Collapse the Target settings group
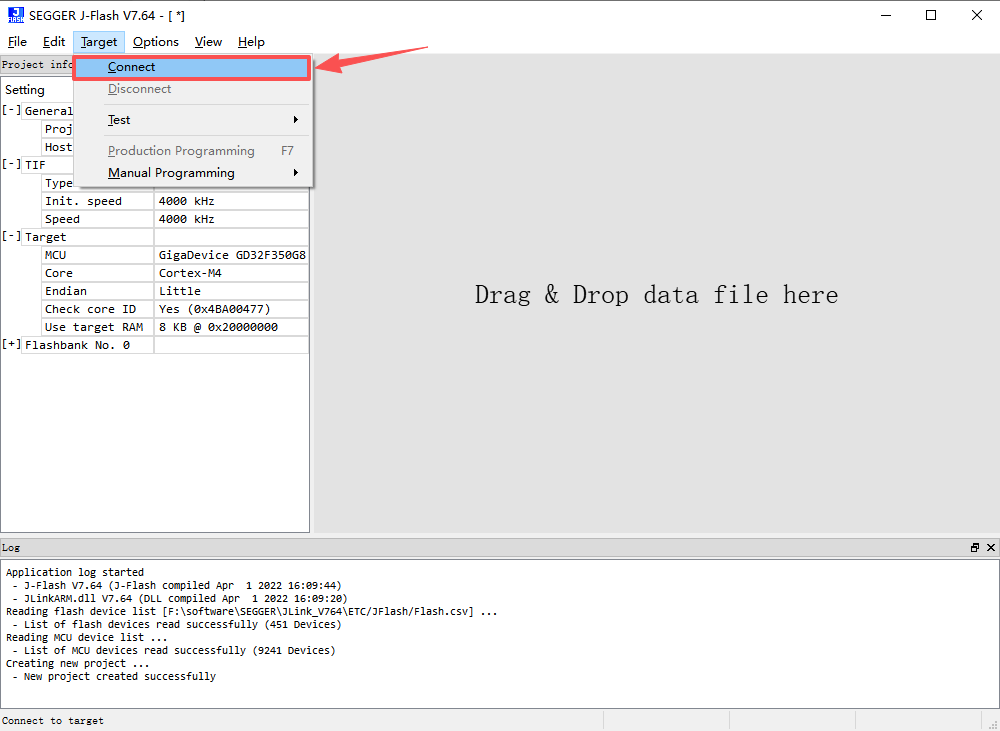This screenshot has height=731, width=1000. (x=11, y=236)
